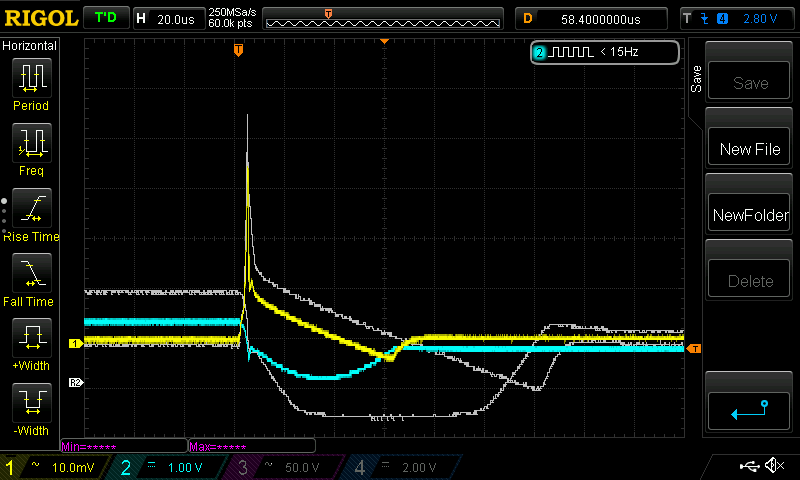Click the RIGOL logo
Viewport: 800px width, 480px height.
point(41,18)
